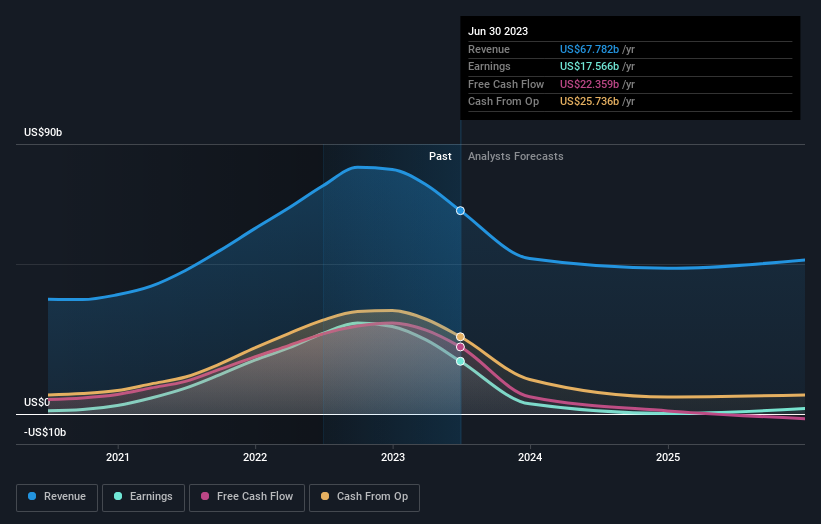Click the teal Earnings data point marker
This screenshot has height=524, width=821.
point(460,361)
